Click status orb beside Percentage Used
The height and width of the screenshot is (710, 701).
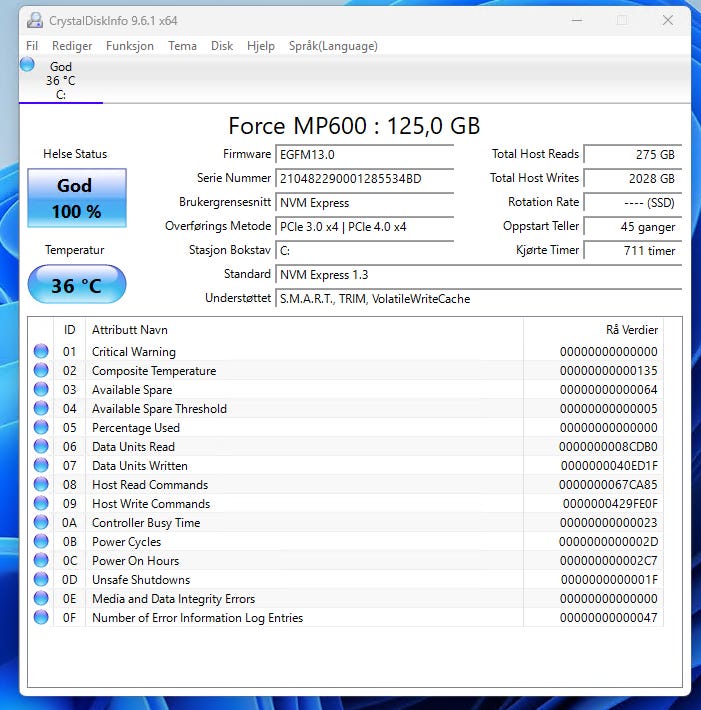41,428
